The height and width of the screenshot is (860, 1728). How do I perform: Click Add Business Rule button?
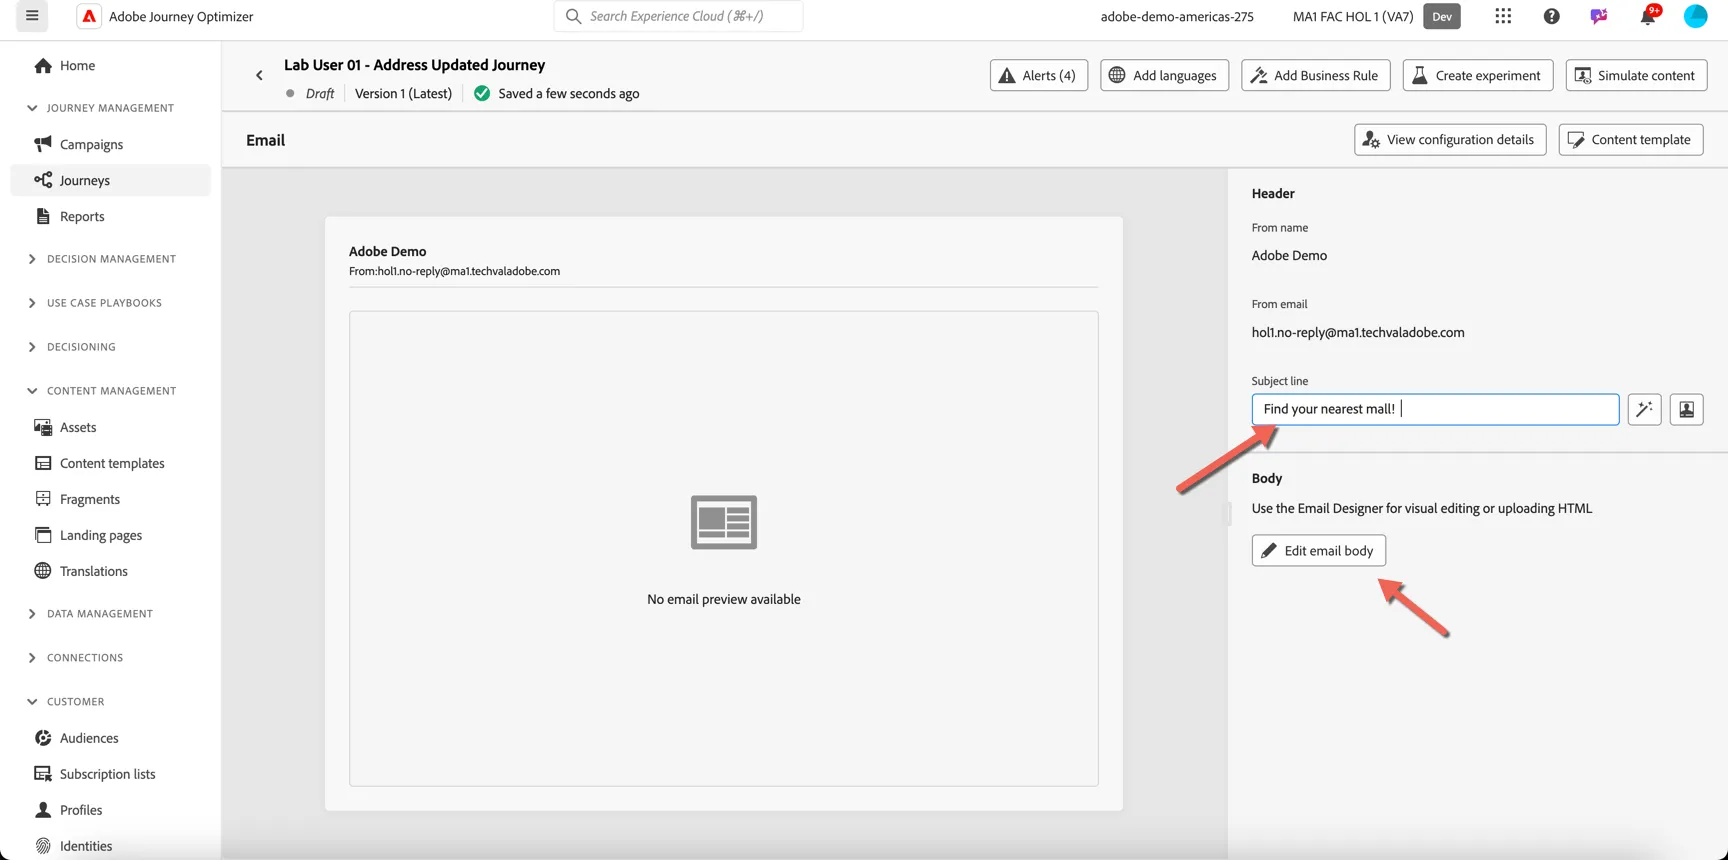coord(1315,75)
